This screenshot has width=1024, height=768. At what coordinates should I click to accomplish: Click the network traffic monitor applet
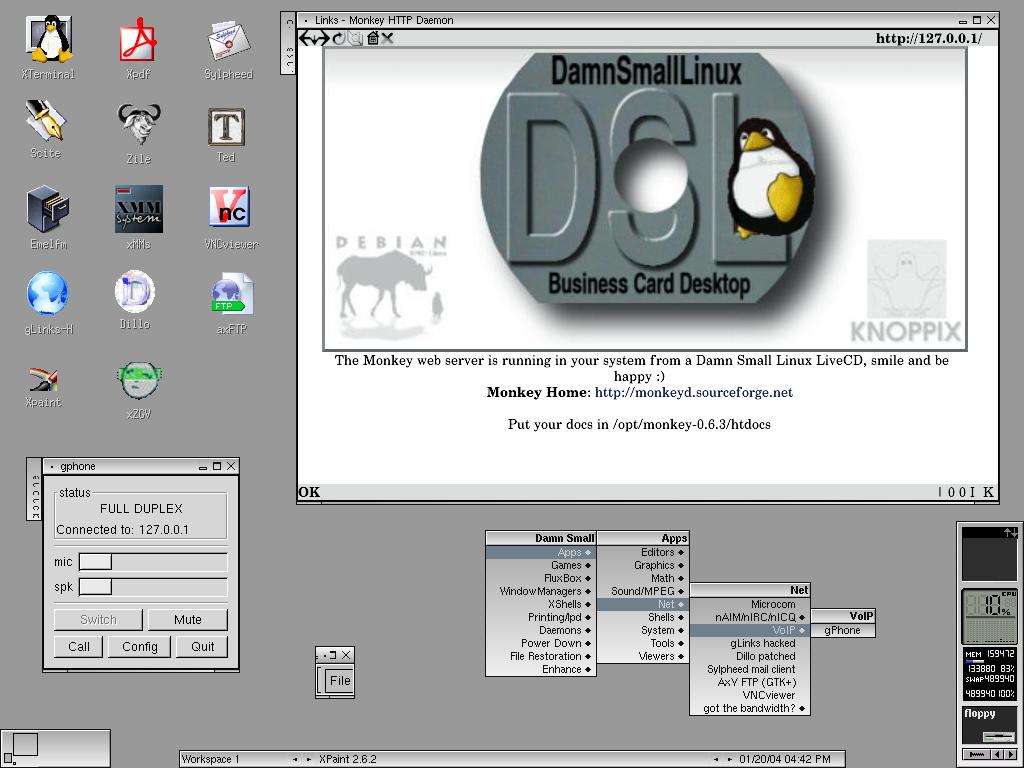point(990,553)
